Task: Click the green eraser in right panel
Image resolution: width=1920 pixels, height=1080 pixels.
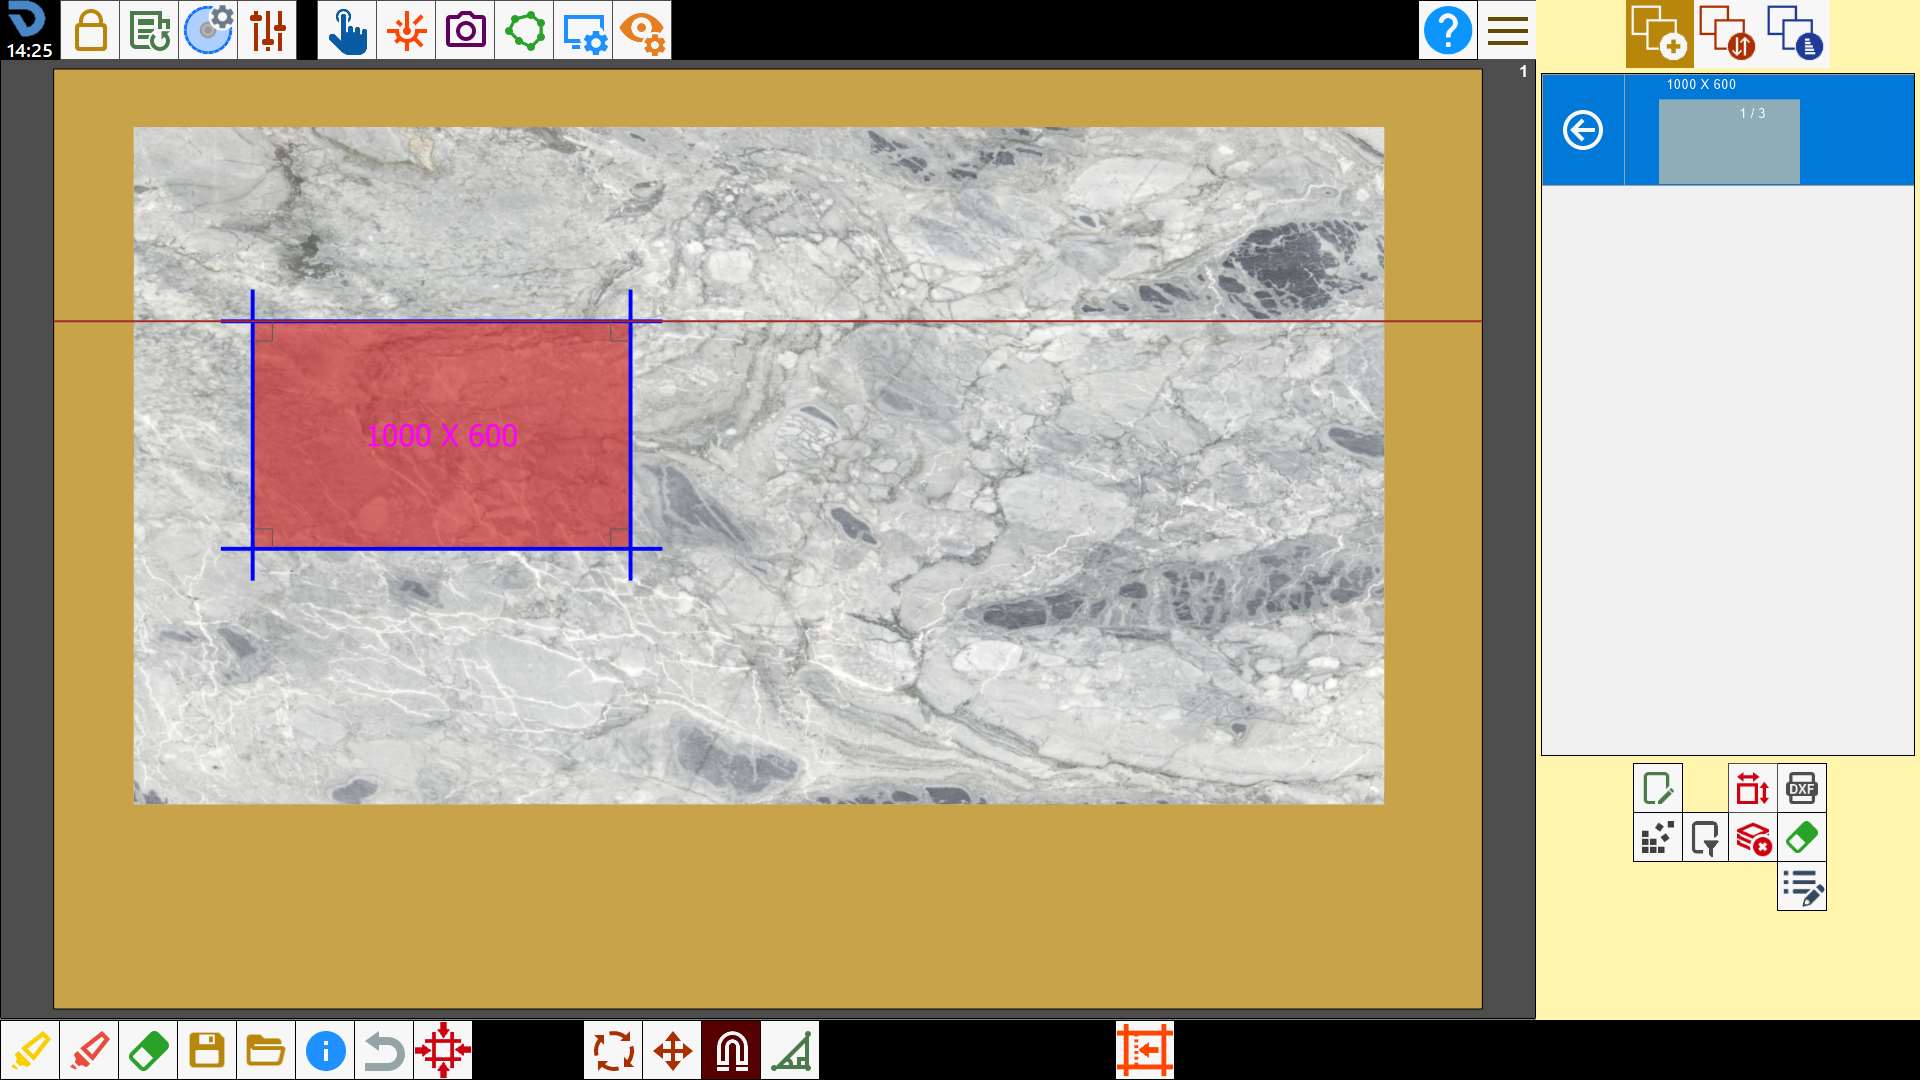Action: [1802, 837]
